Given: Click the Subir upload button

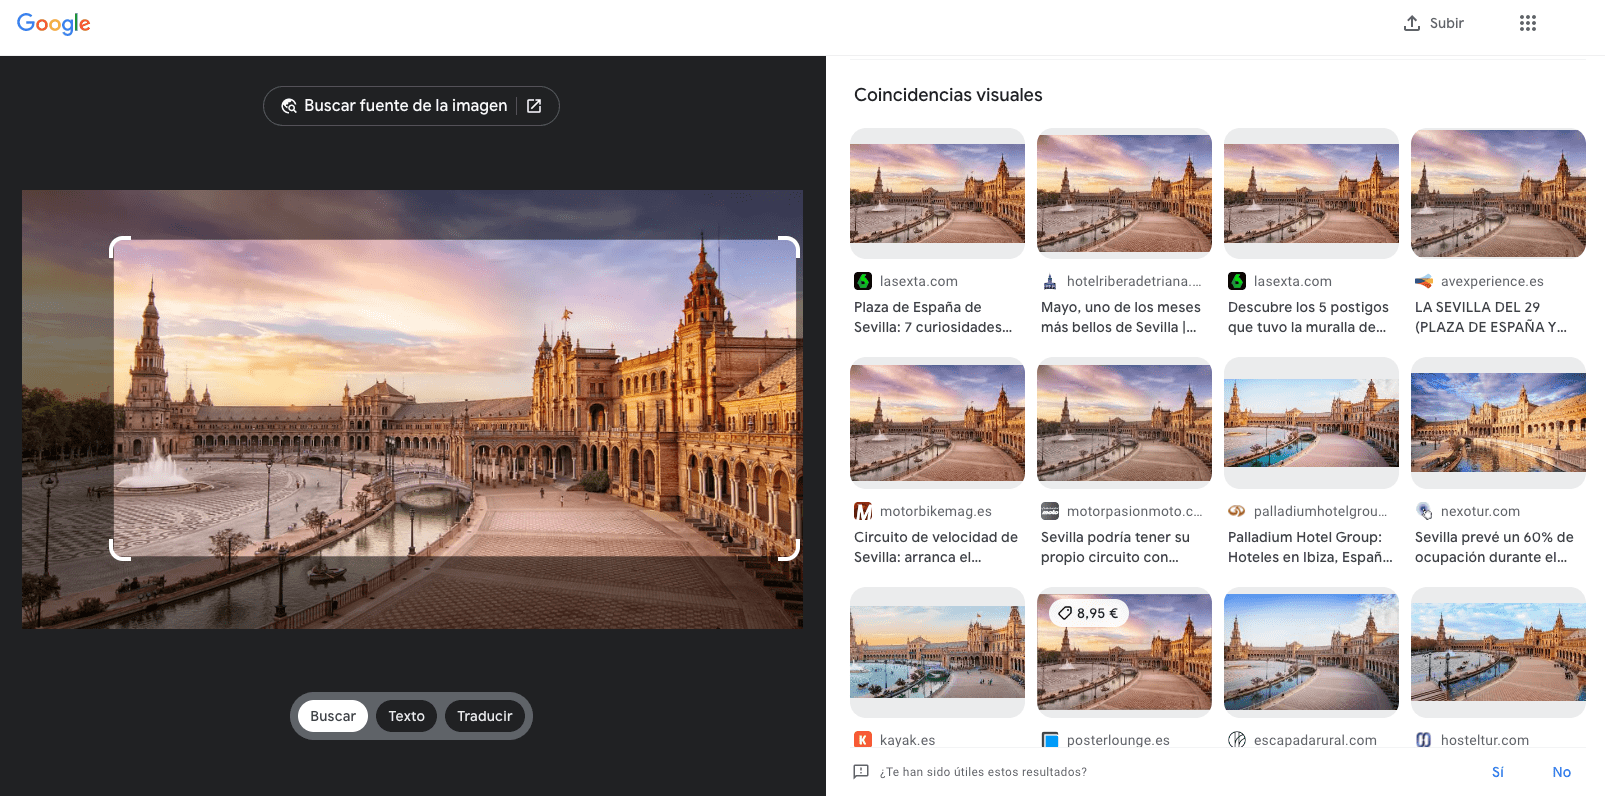Looking at the screenshot, I should coord(1434,23).
